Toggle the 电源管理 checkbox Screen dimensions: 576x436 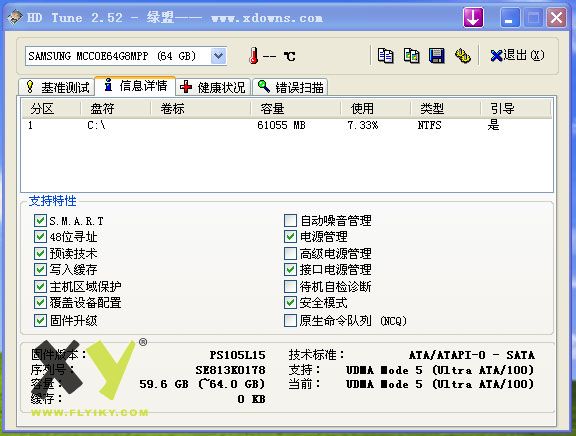click(290, 237)
